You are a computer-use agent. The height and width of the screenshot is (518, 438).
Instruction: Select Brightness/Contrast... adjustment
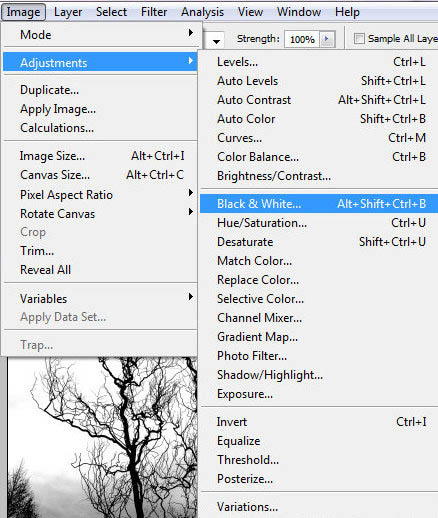[319, 176]
